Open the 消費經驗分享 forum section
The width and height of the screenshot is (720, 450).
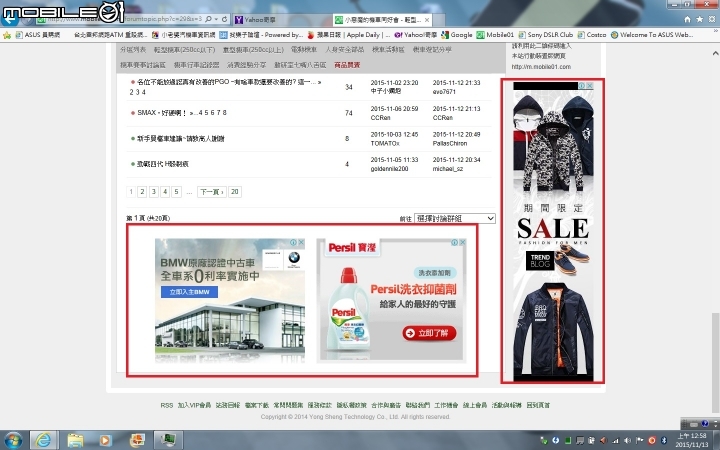click(x=247, y=65)
